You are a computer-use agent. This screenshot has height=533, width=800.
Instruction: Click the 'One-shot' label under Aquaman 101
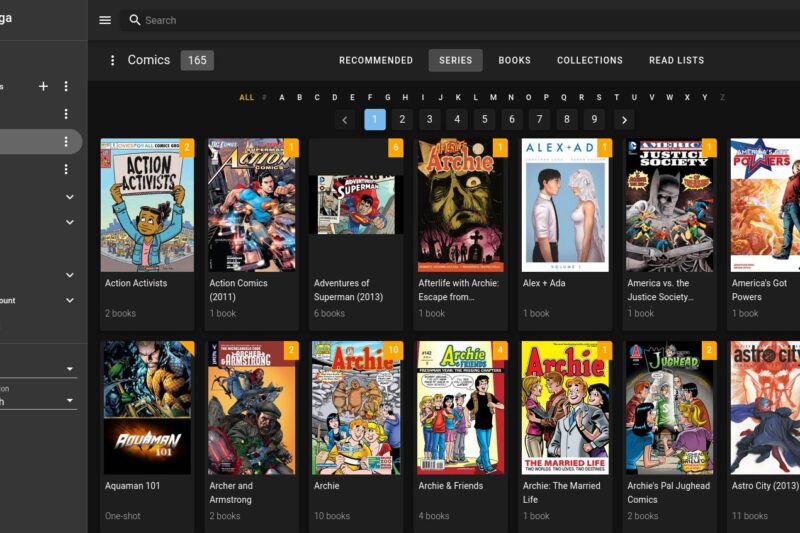coord(122,516)
